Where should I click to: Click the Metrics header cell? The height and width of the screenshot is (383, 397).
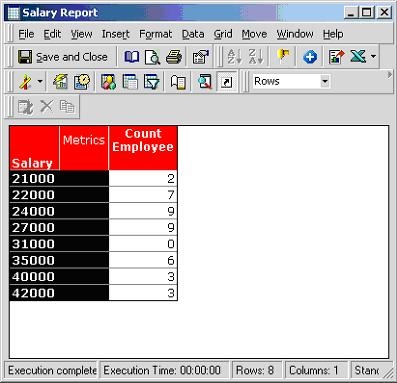84,148
